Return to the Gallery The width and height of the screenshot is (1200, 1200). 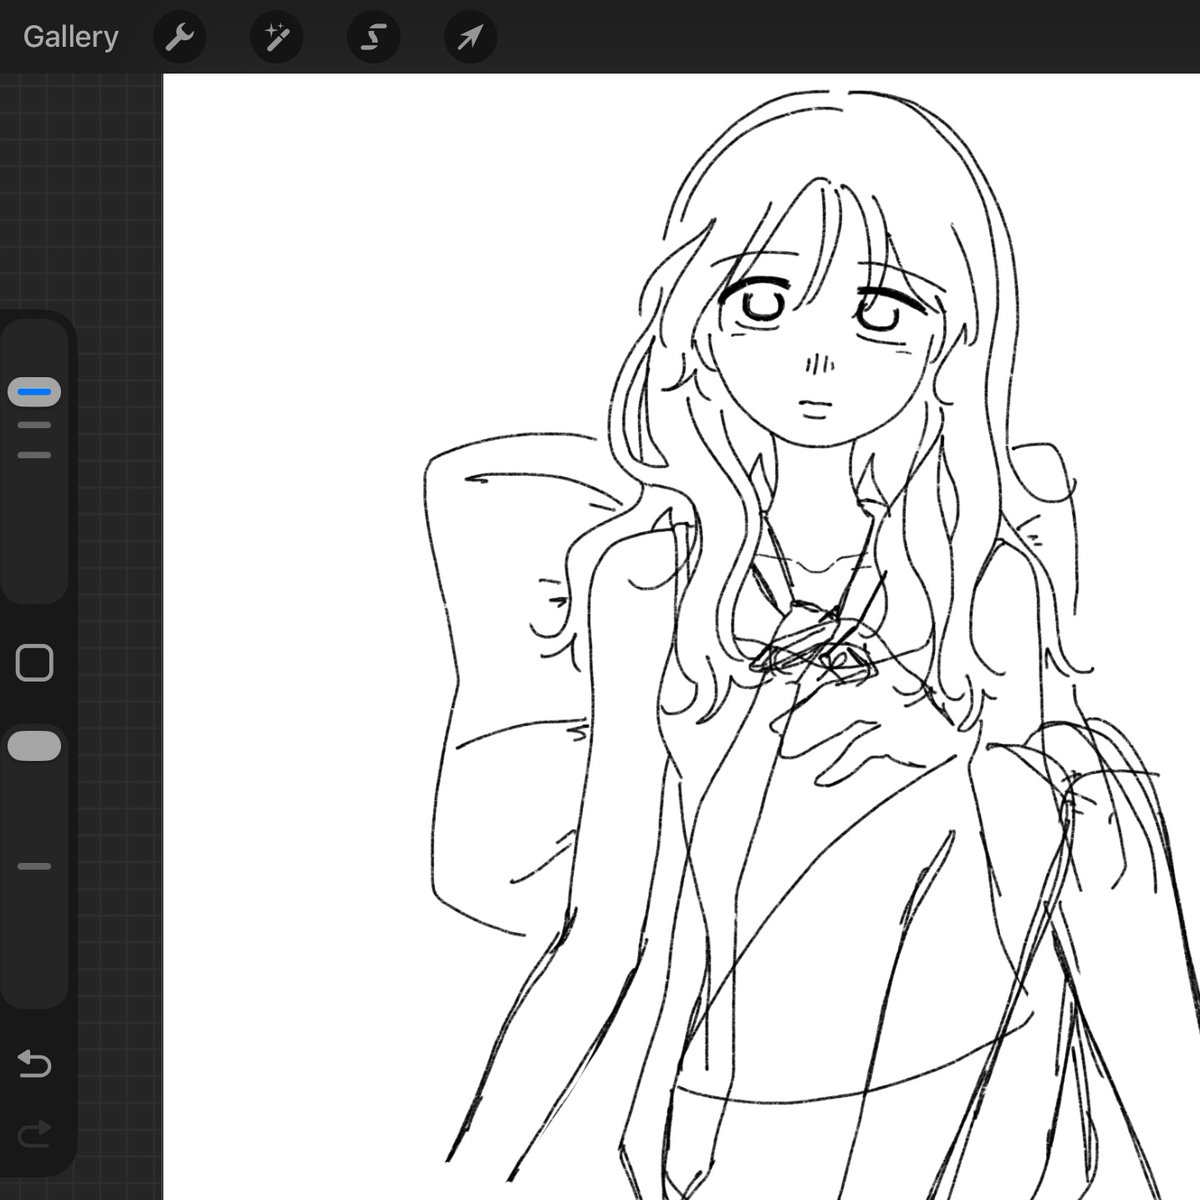[70, 37]
